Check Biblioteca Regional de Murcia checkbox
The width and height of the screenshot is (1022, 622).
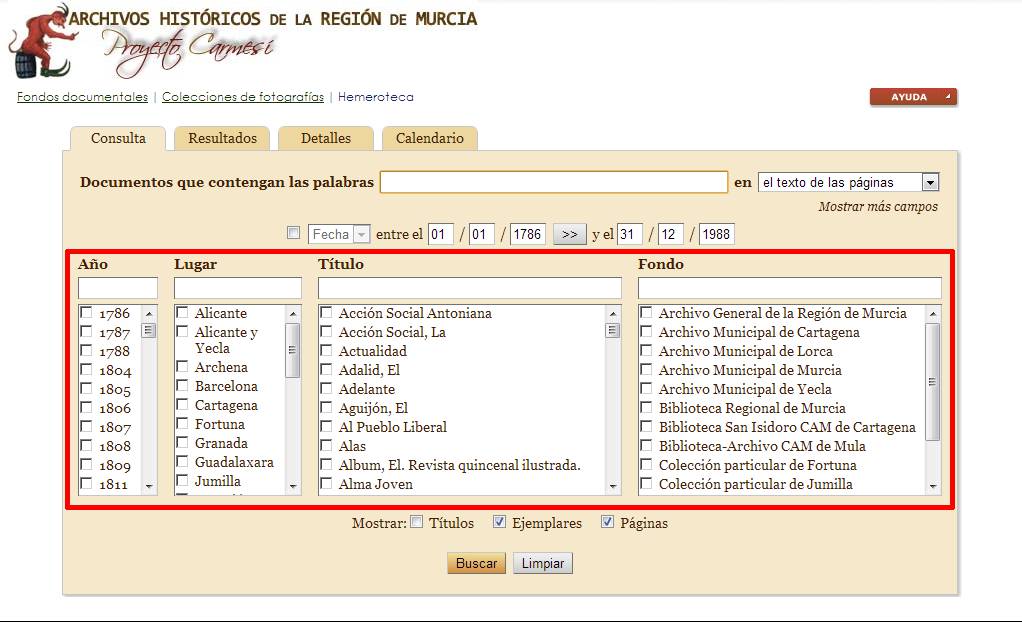click(x=646, y=407)
